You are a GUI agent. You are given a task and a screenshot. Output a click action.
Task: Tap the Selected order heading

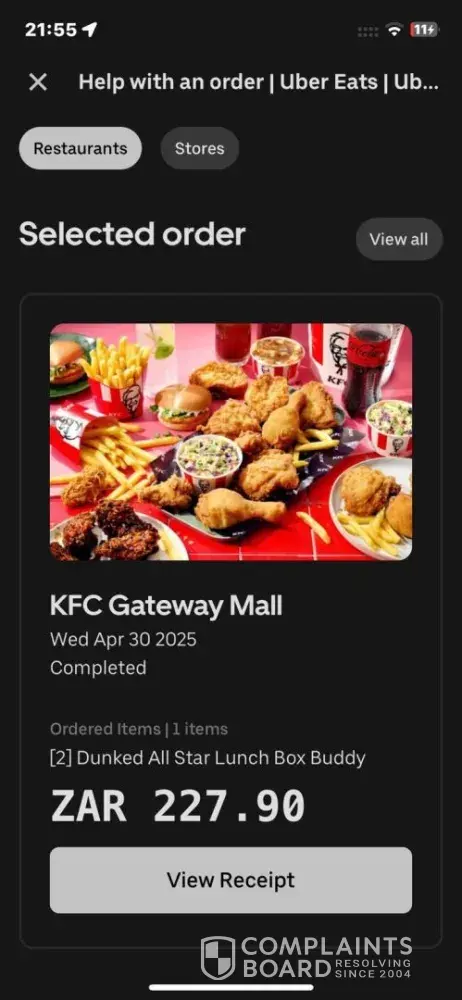pyautogui.click(x=132, y=234)
